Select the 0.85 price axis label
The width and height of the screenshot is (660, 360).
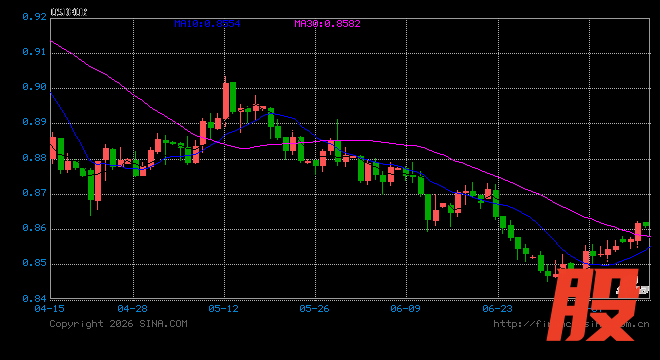coord(34,263)
